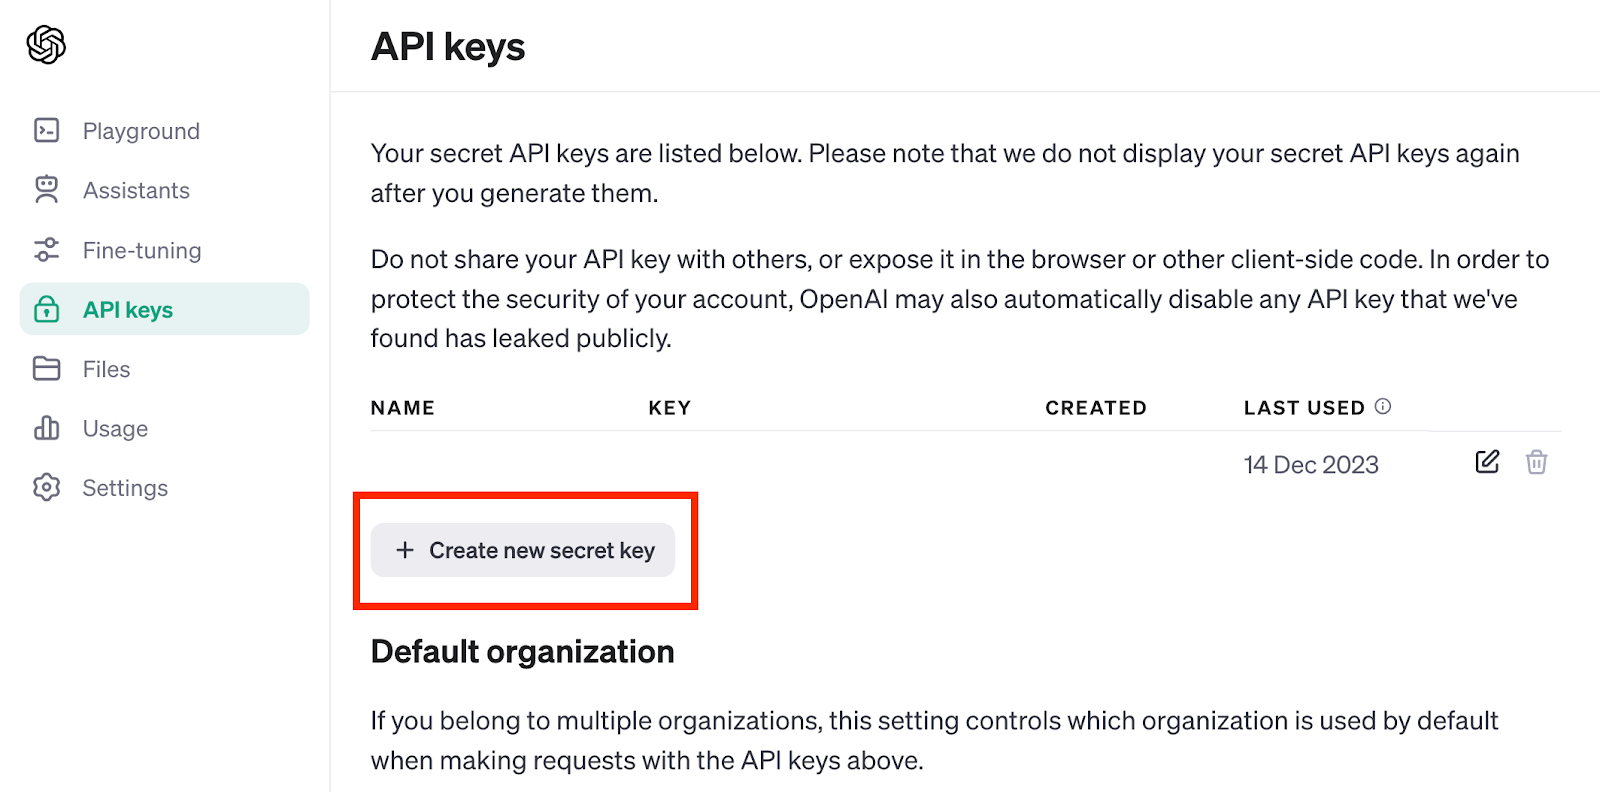The width and height of the screenshot is (1600, 792).
Task: Click the Files folder icon
Action: [46, 368]
